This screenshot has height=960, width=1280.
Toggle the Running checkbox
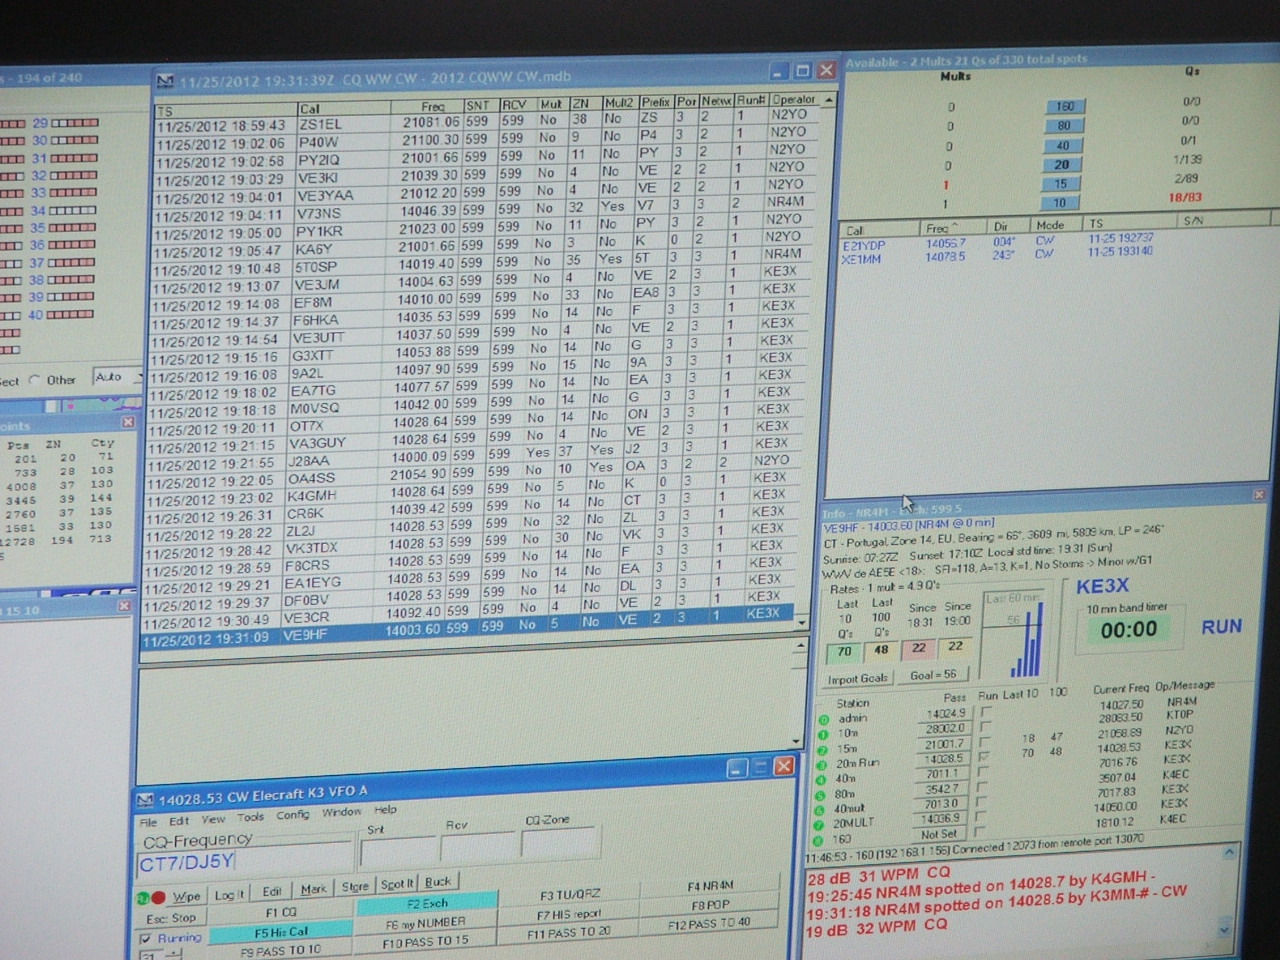pyautogui.click(x=146, y=938)
